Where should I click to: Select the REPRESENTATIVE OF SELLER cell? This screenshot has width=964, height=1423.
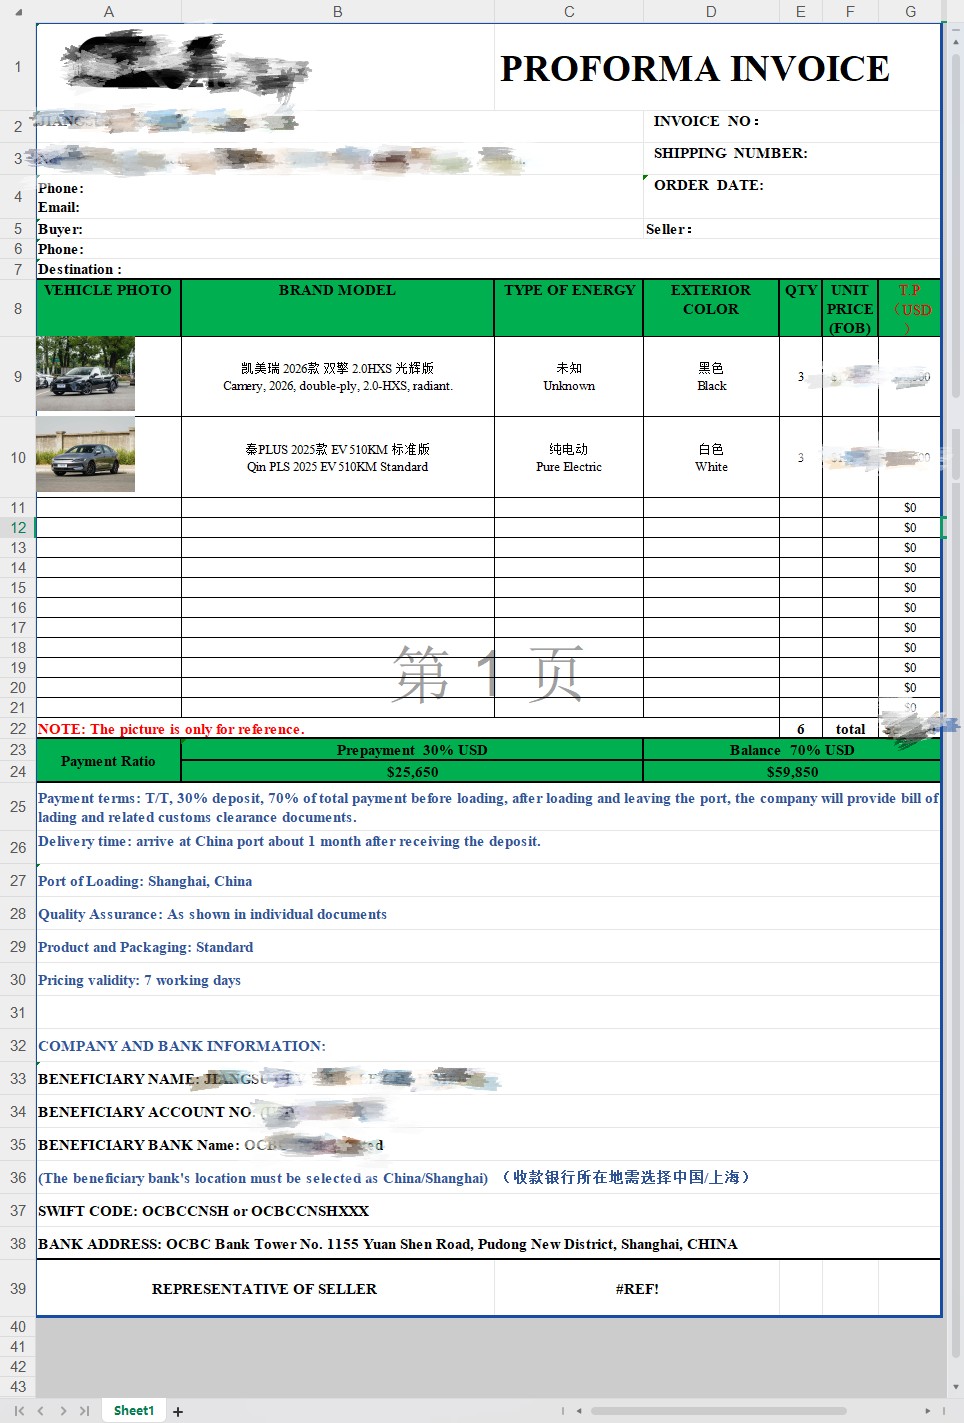(x=265, y=1288)
